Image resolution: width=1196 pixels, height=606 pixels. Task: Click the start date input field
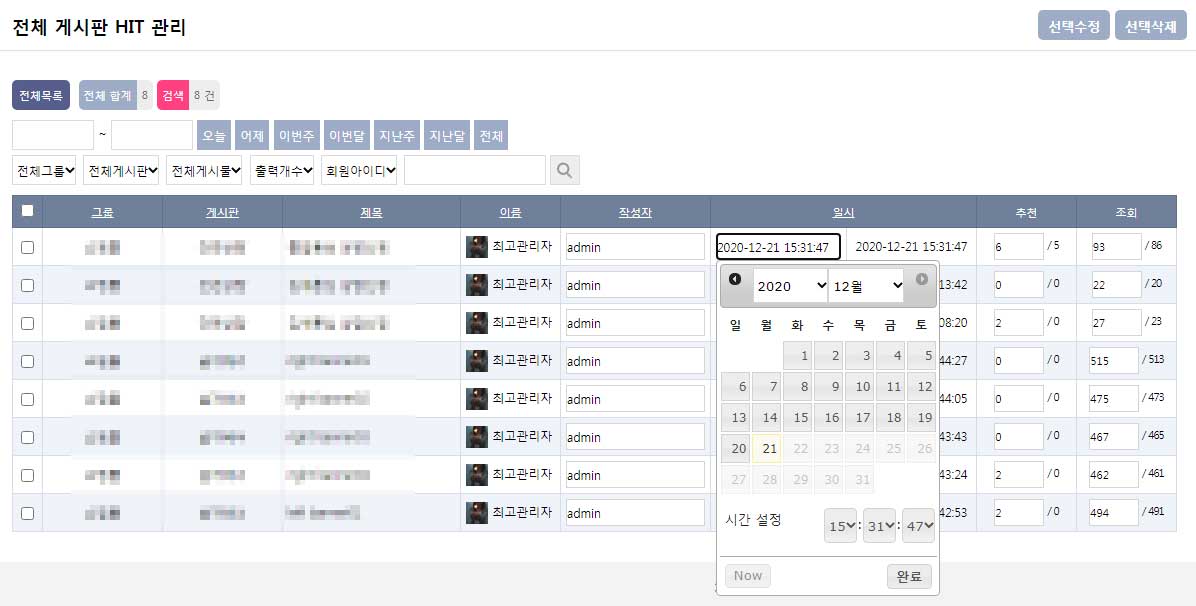53,135
